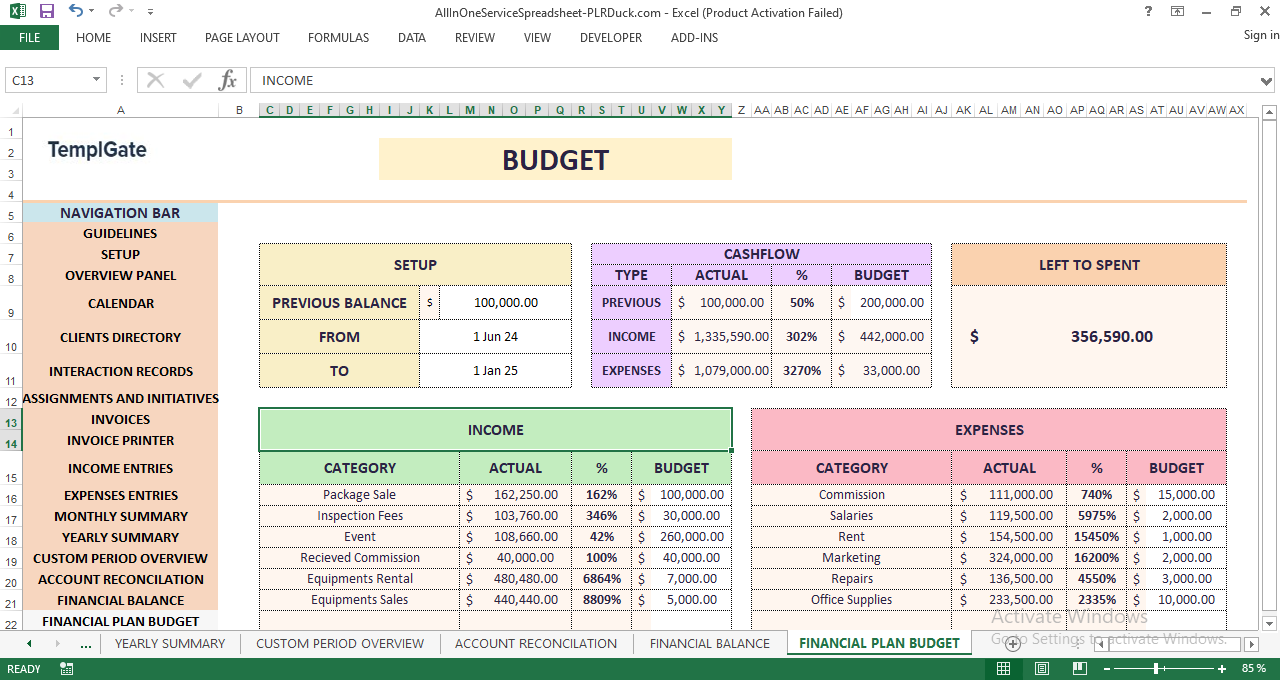The width and height of the screenshot is (1280, 680).
Task: Select the TO date cell 1 Jan 25
Action: 495,371
